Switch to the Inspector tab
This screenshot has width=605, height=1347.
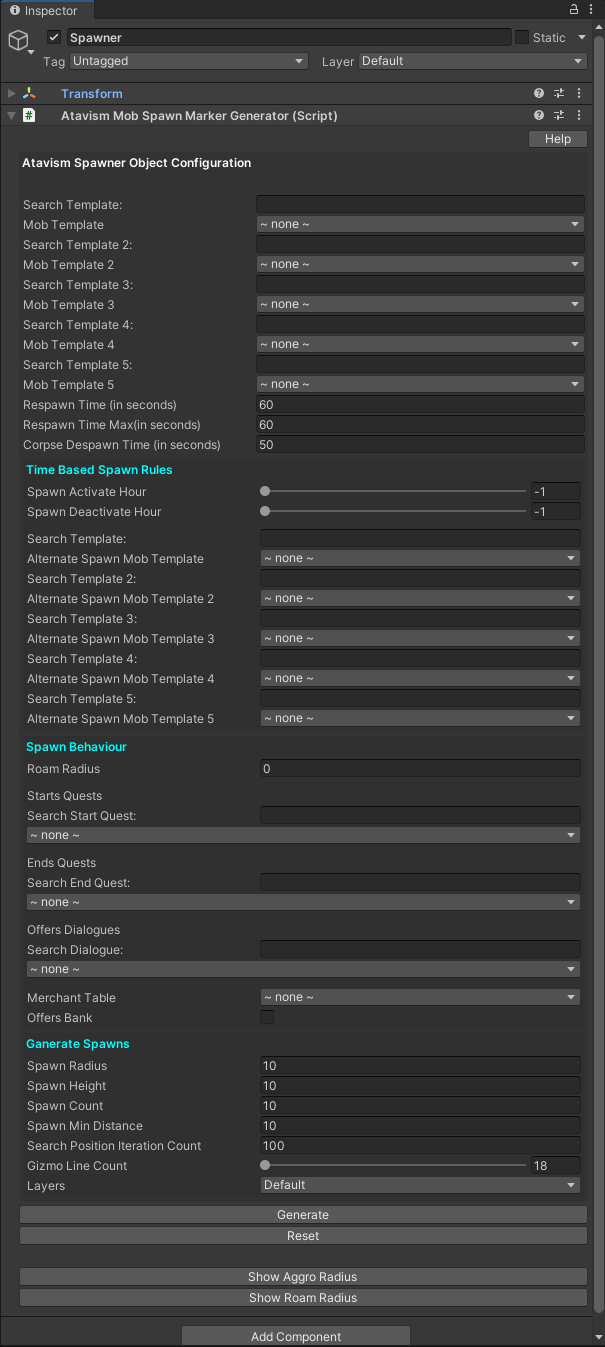[46, 10]
